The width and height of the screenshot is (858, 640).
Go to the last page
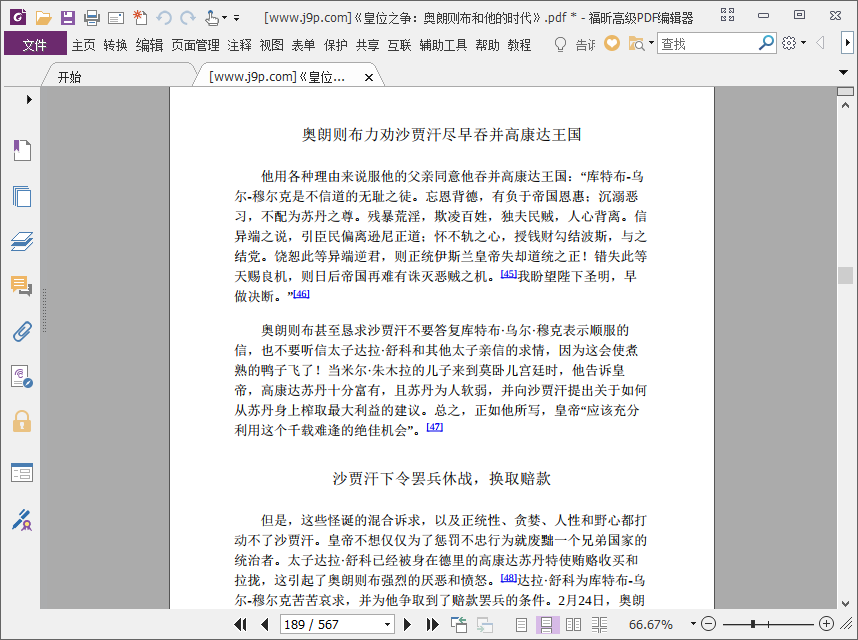(x=432, y=624)
